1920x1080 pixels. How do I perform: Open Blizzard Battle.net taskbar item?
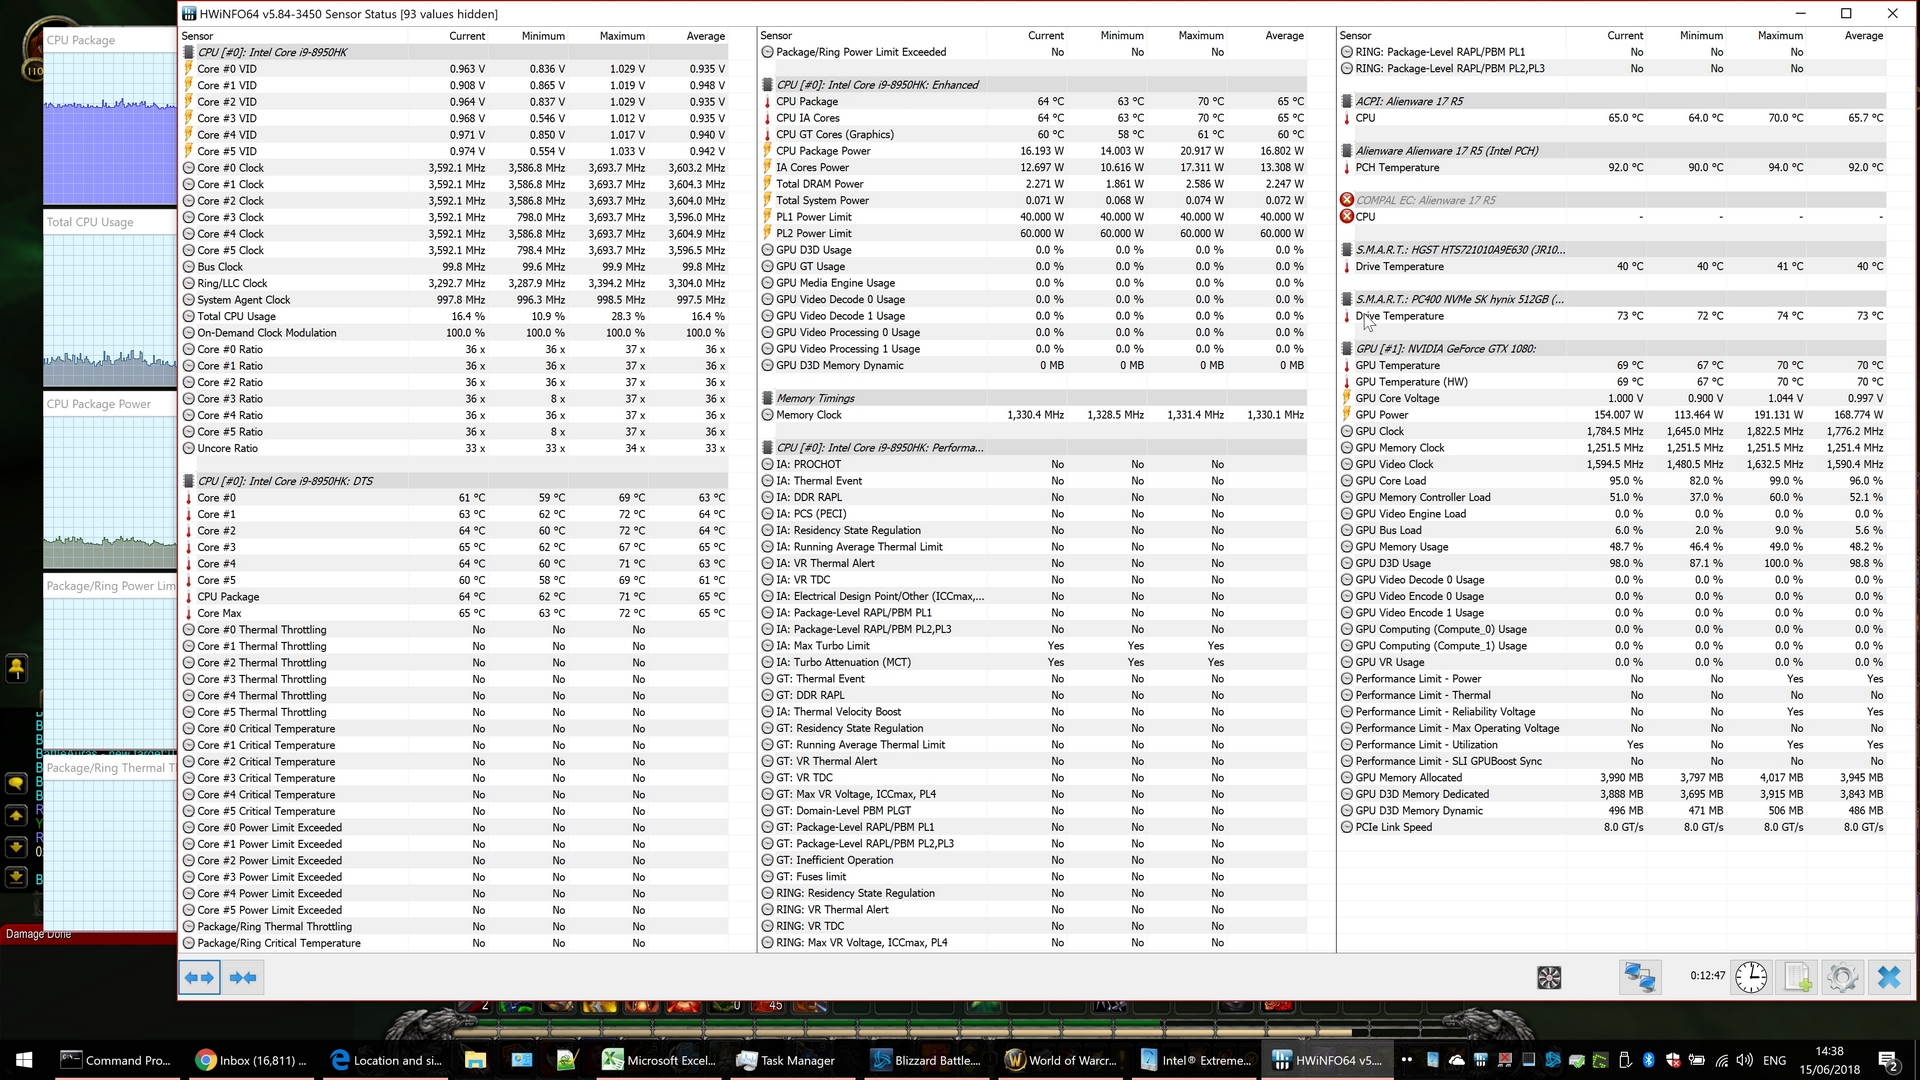click(x=926, y=1060)
